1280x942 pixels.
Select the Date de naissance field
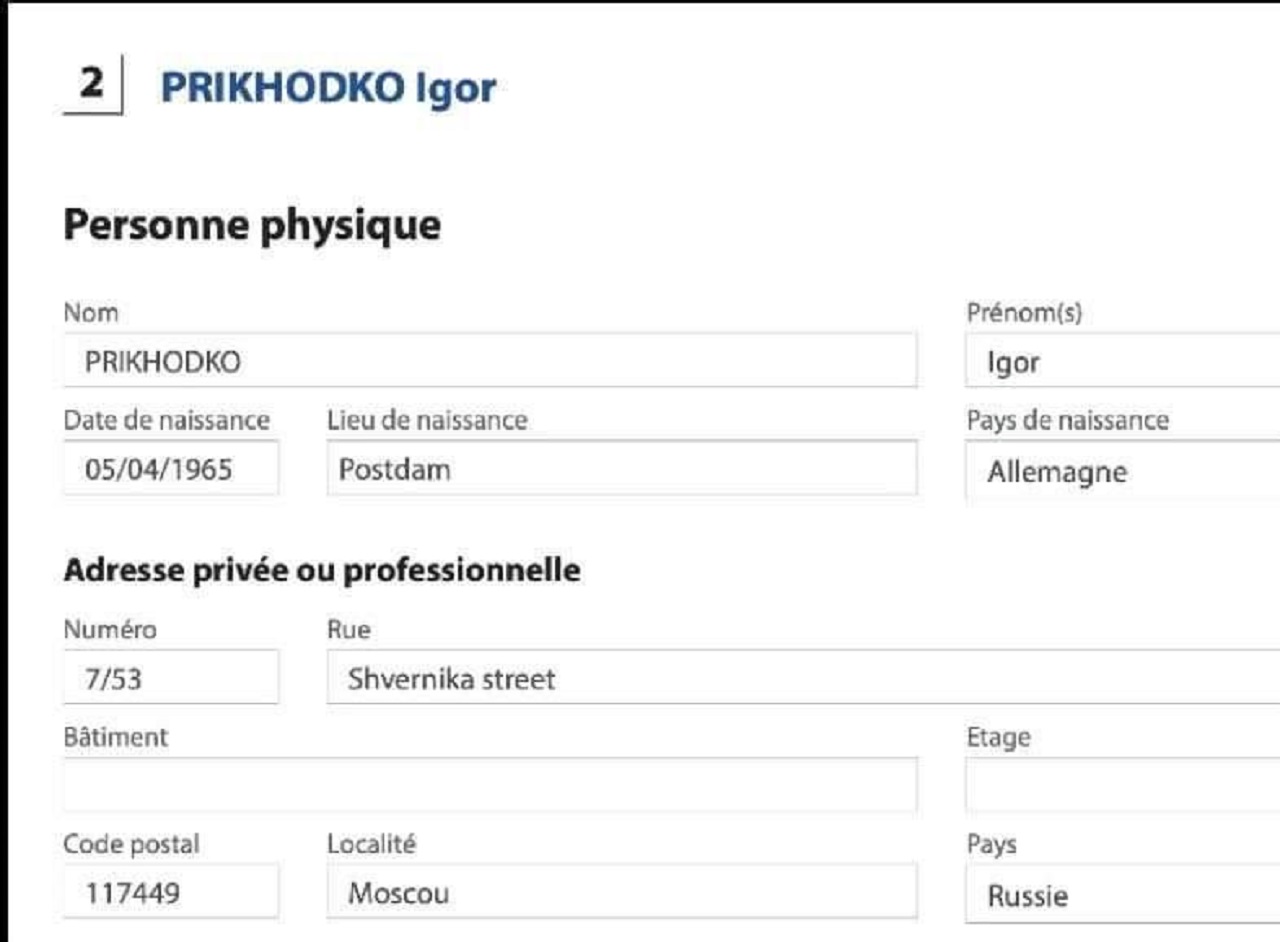(x=171, y=468)
